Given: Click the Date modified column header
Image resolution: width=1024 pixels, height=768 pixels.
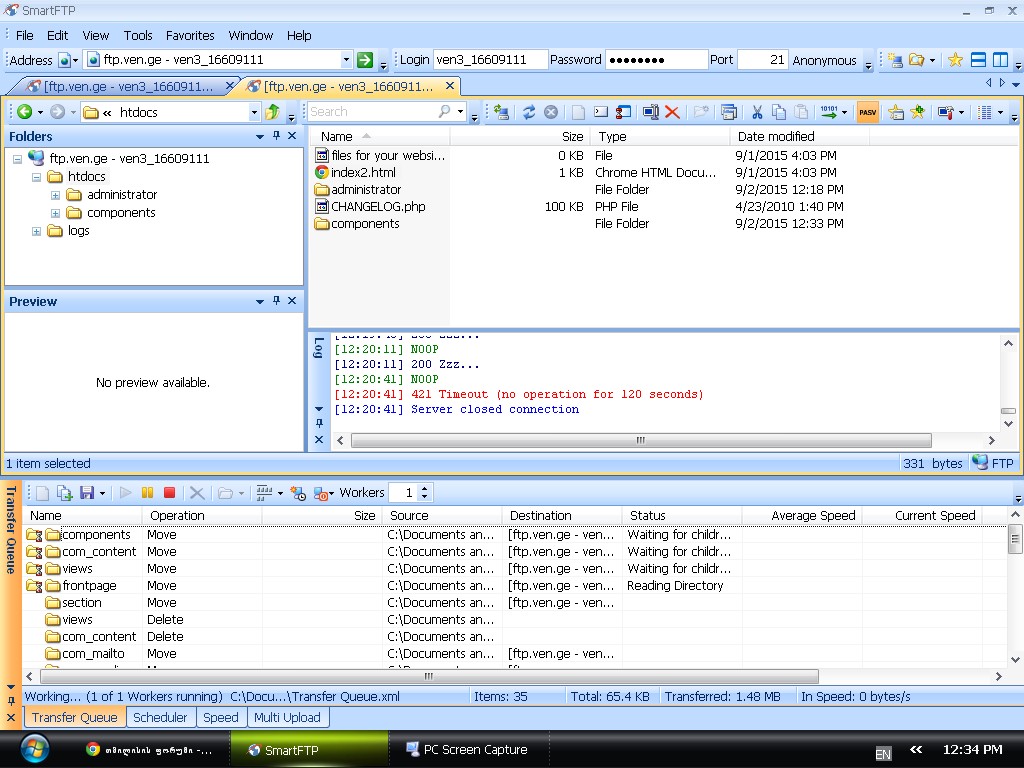Looking at the screenshot, I should 776,136.
